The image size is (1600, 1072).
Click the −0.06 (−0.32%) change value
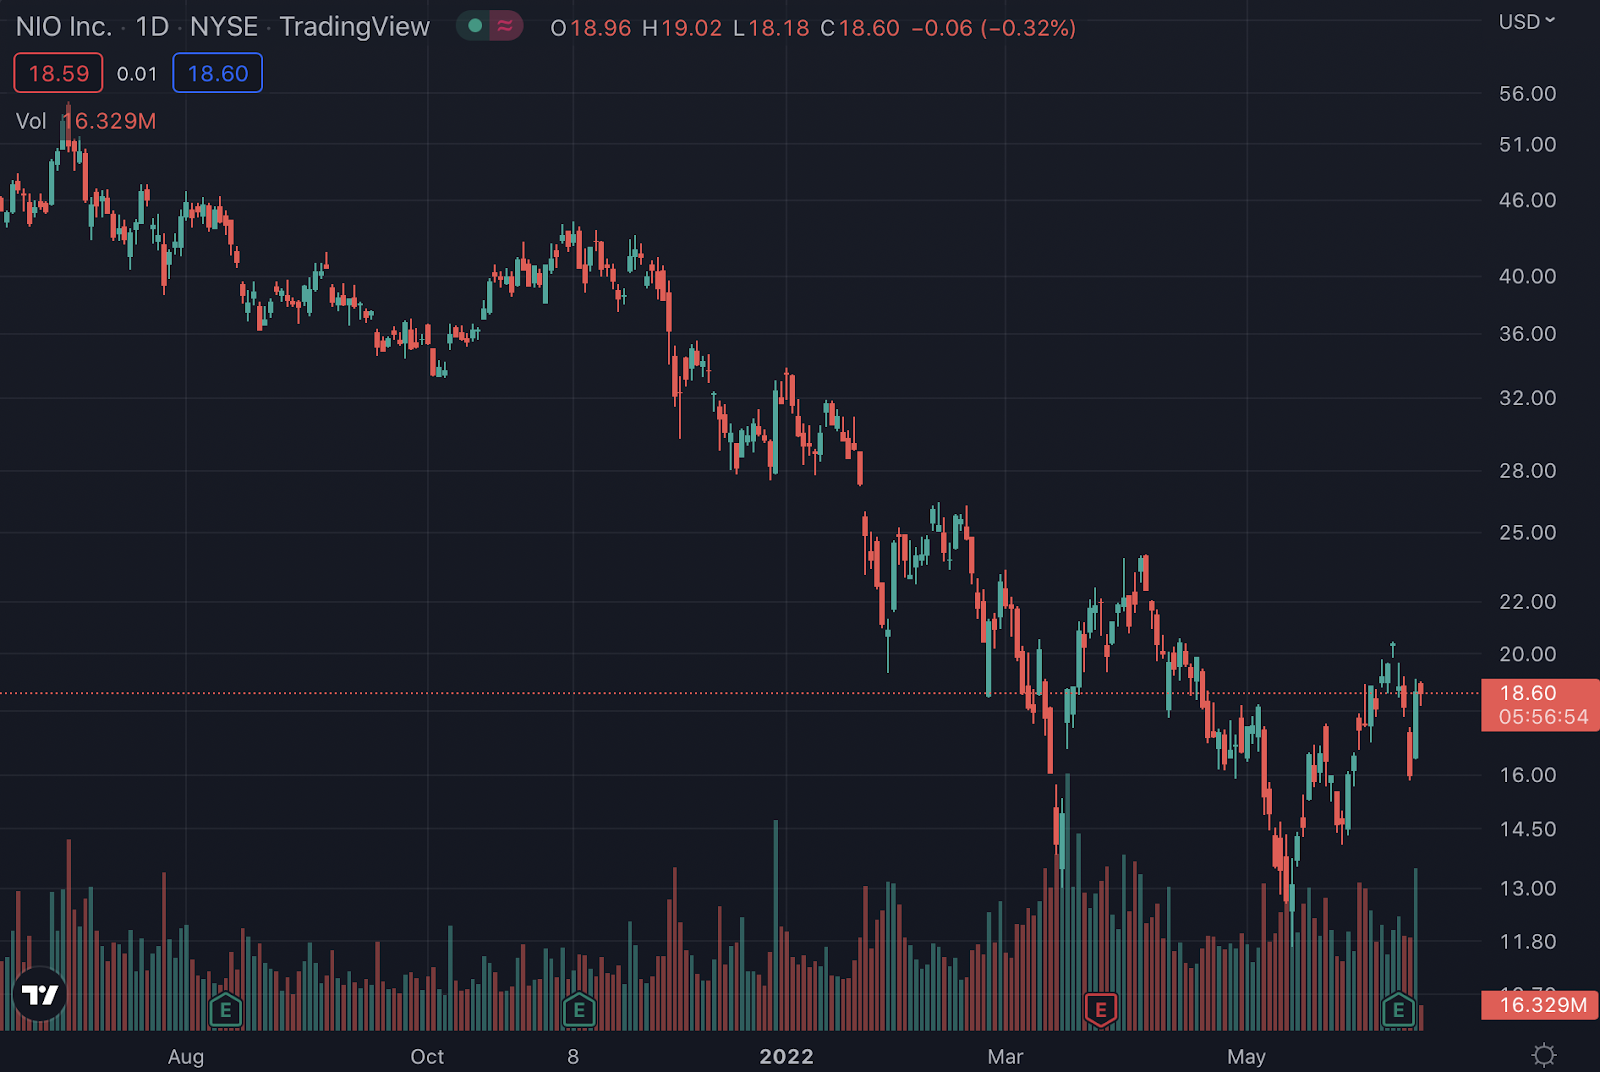click(994, 28)
